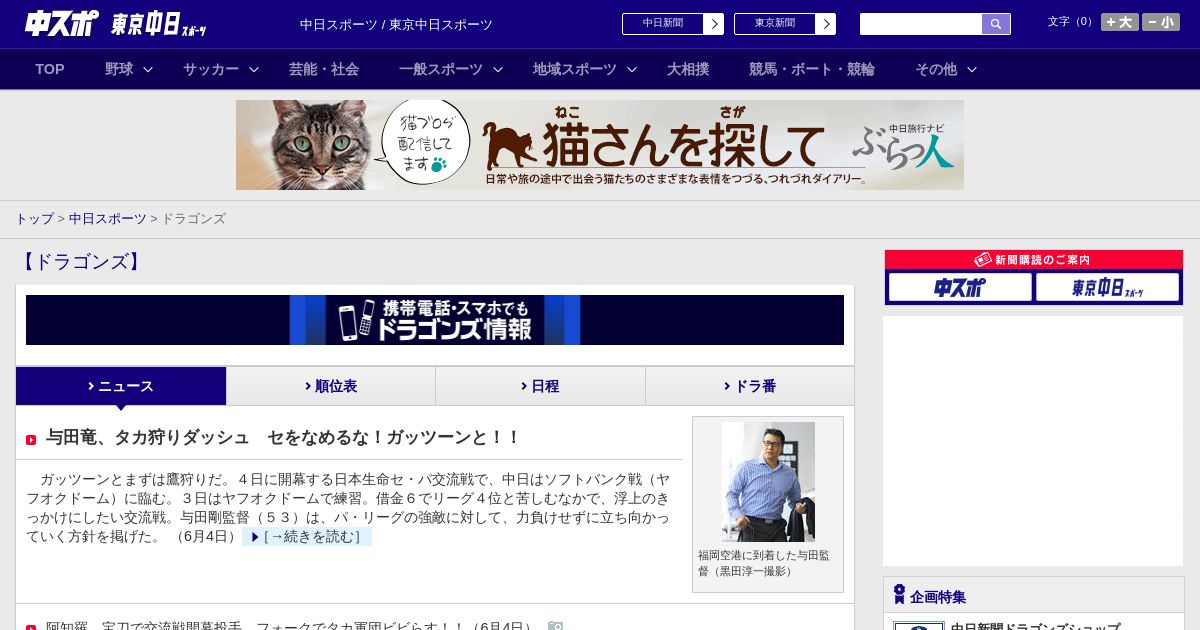Click the 東京中日スポーツ subscription button in sidebar
The image size is (1200, 630).
point(1107,288)
